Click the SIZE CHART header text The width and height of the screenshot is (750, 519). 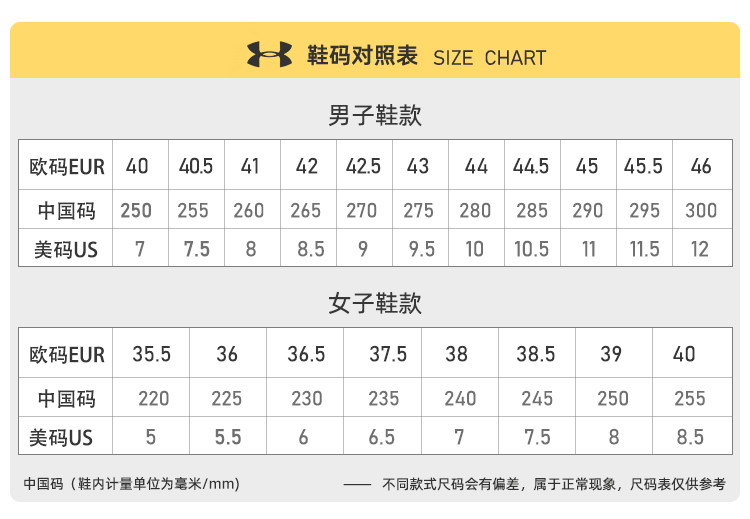click(x=489, y=57)
